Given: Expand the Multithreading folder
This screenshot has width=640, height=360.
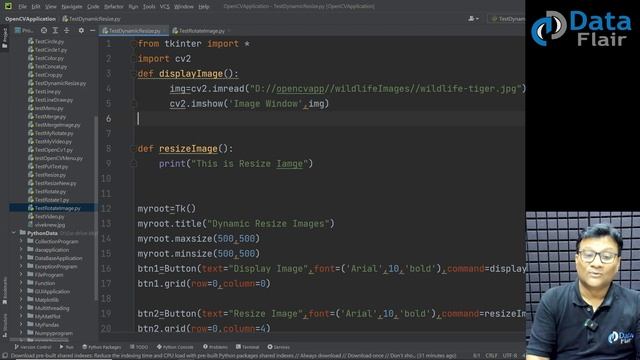Looking at the screenshot, I should pos(21,308).
